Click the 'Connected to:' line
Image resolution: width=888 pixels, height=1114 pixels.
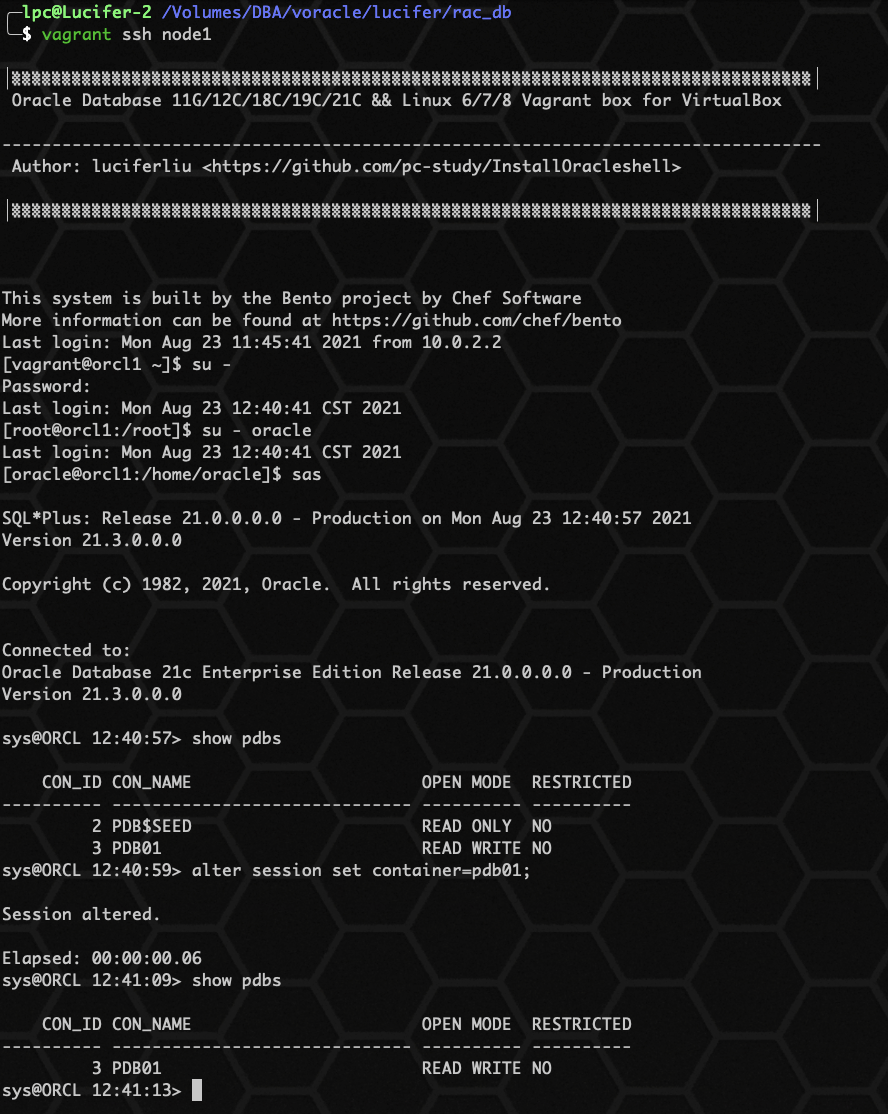66,650
